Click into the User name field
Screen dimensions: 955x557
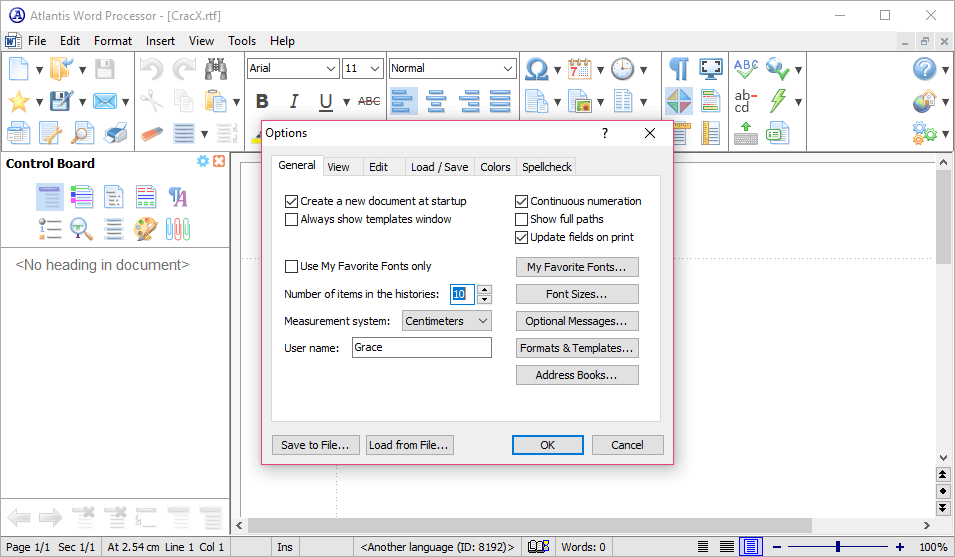click(x=421, y=348)
